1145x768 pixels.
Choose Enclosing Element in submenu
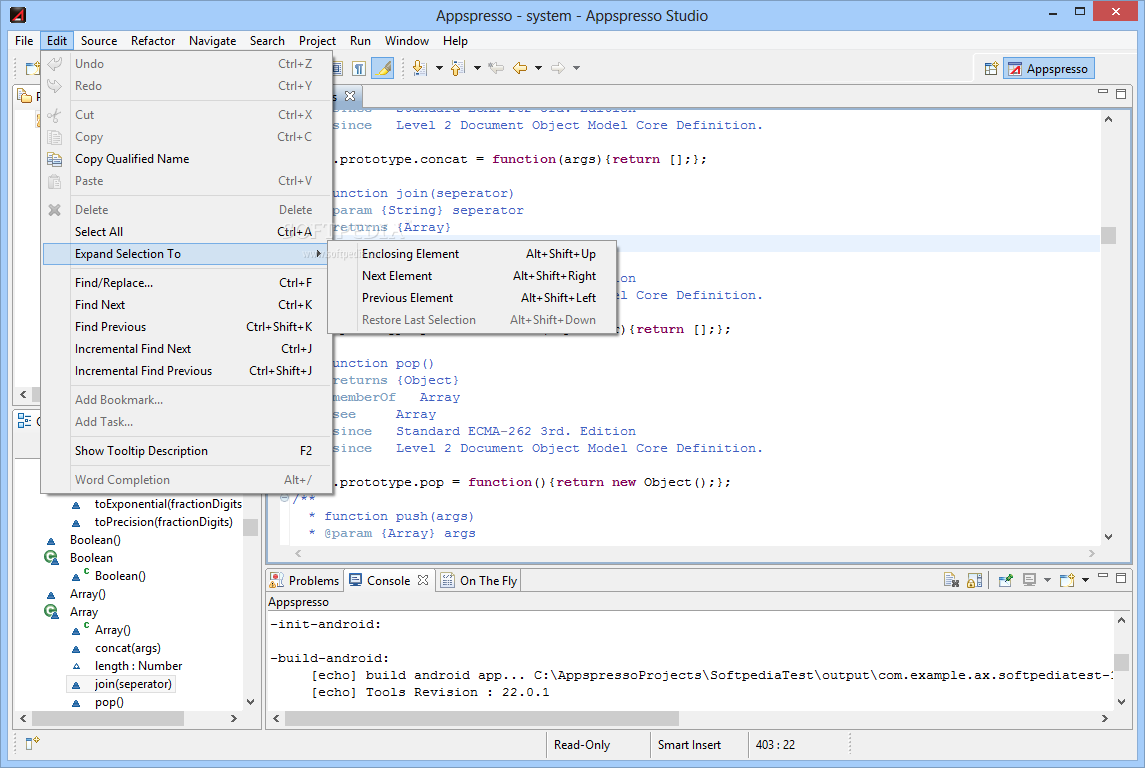(472, 254)
